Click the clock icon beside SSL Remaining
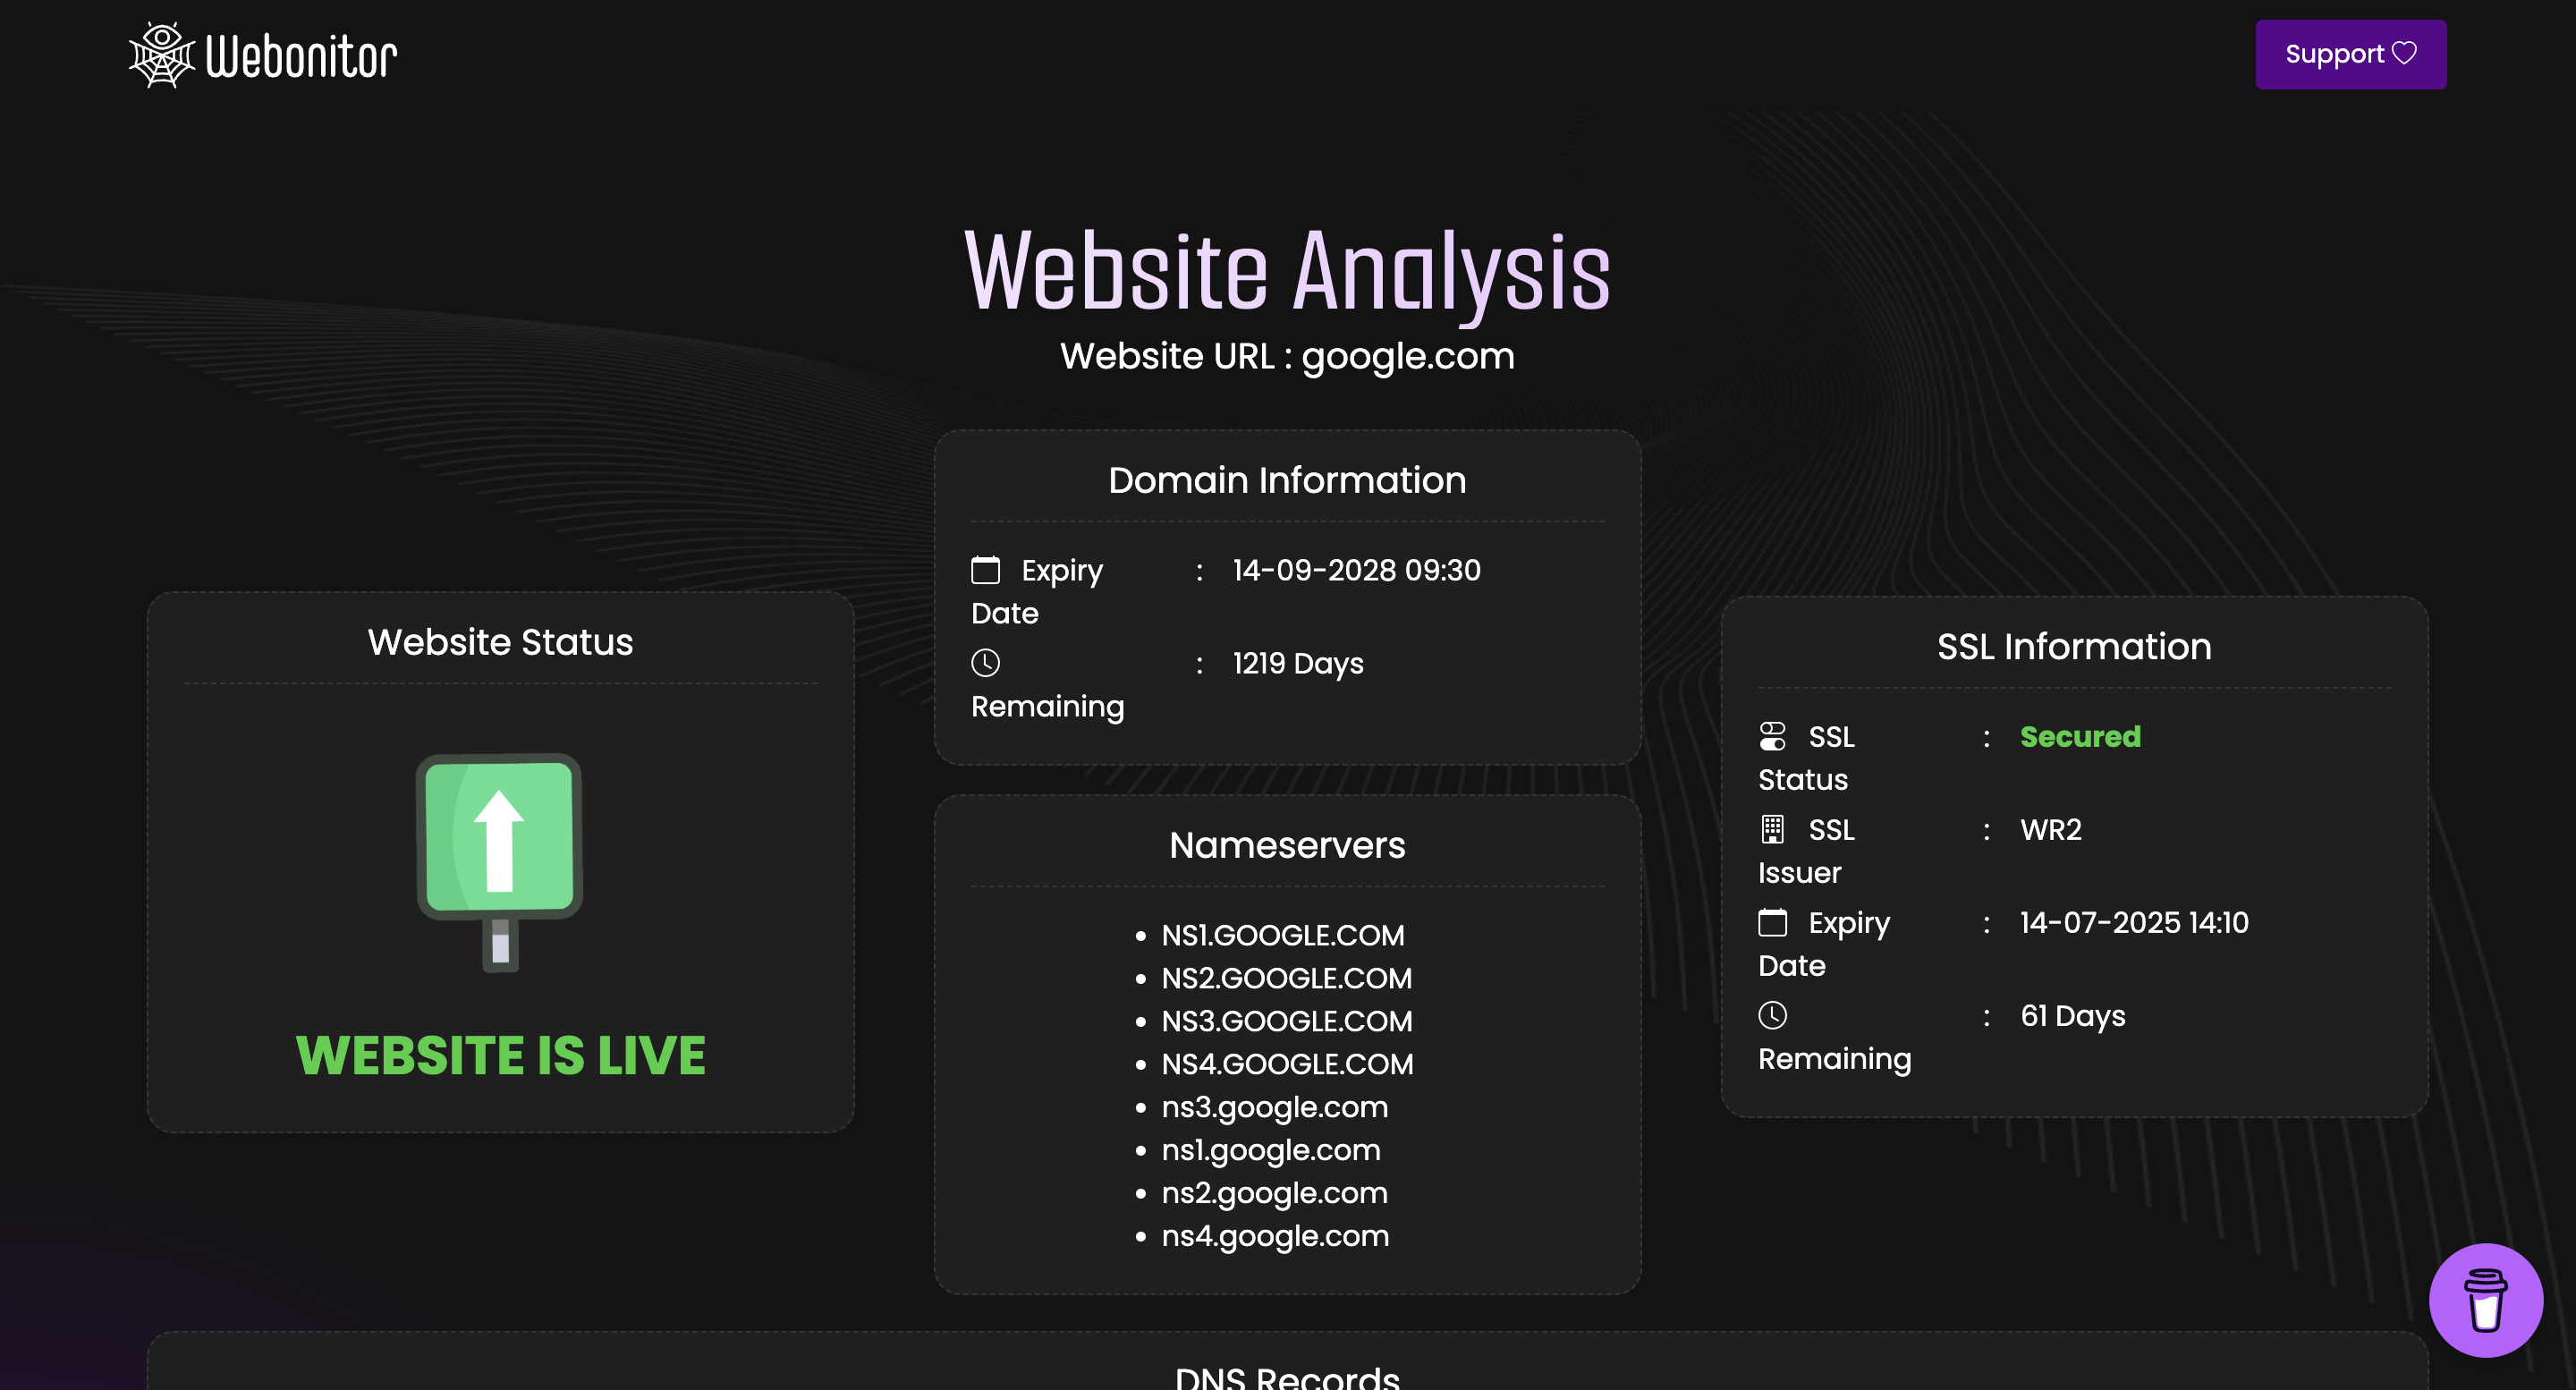 point(1772,1015)
